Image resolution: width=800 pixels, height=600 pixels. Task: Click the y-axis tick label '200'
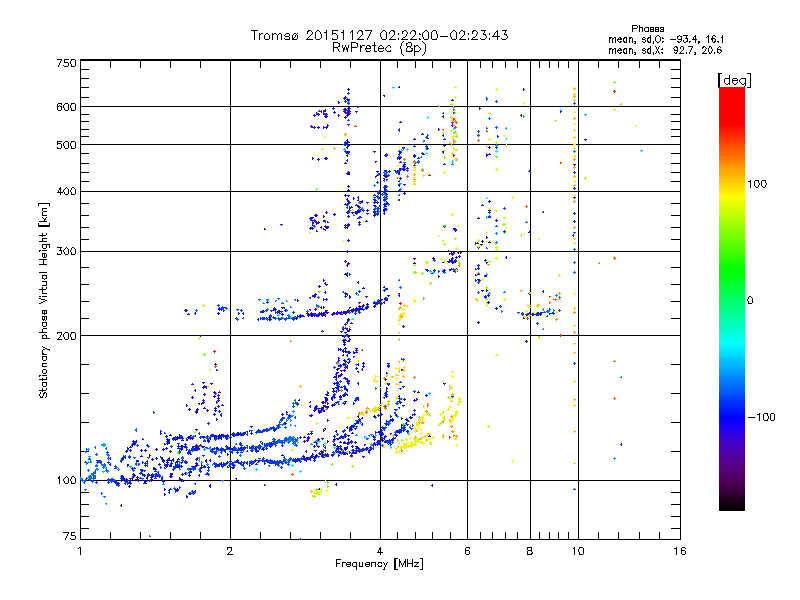point(66,336)
